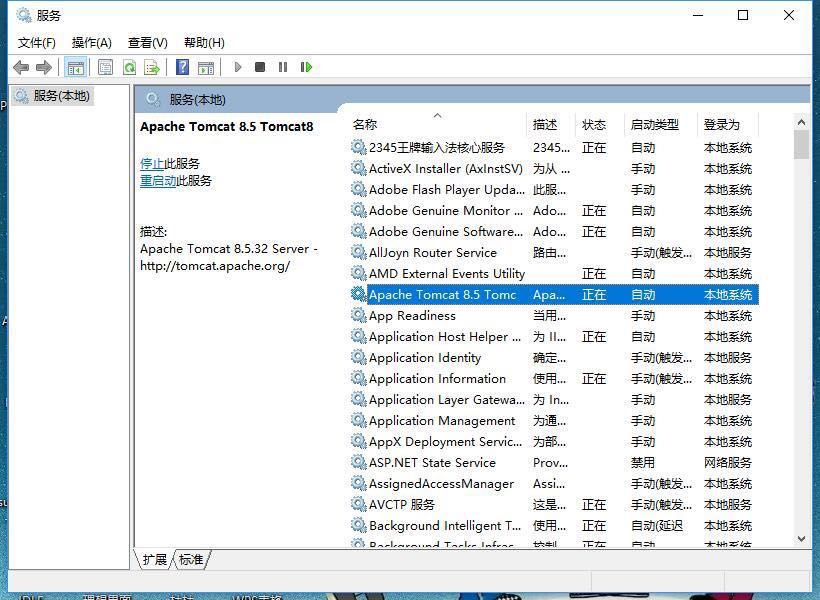The height and width of the screenshot is (600, 820).
Task: Click the vertical scrollbar thumb
Action: click(x=801, y=144)
